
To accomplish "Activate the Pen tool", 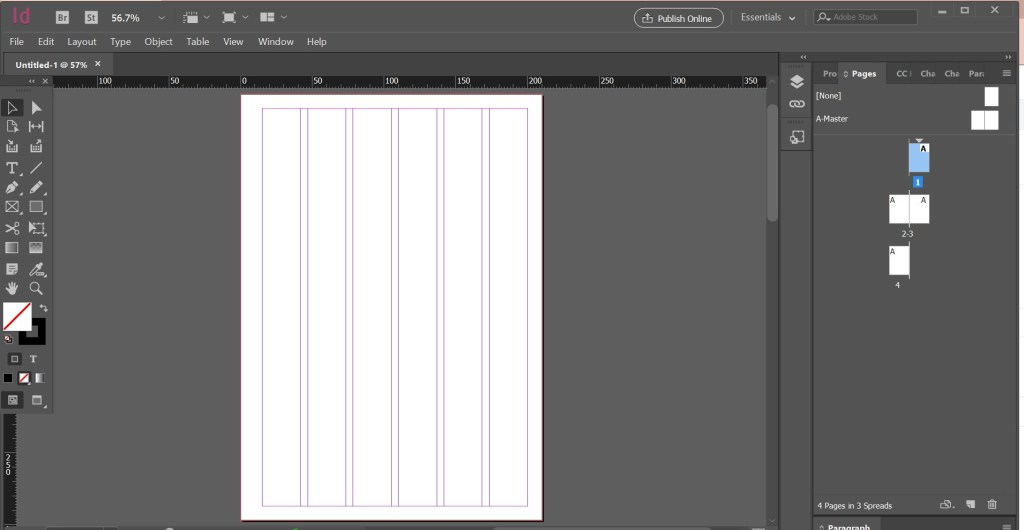I will point(12,187).
